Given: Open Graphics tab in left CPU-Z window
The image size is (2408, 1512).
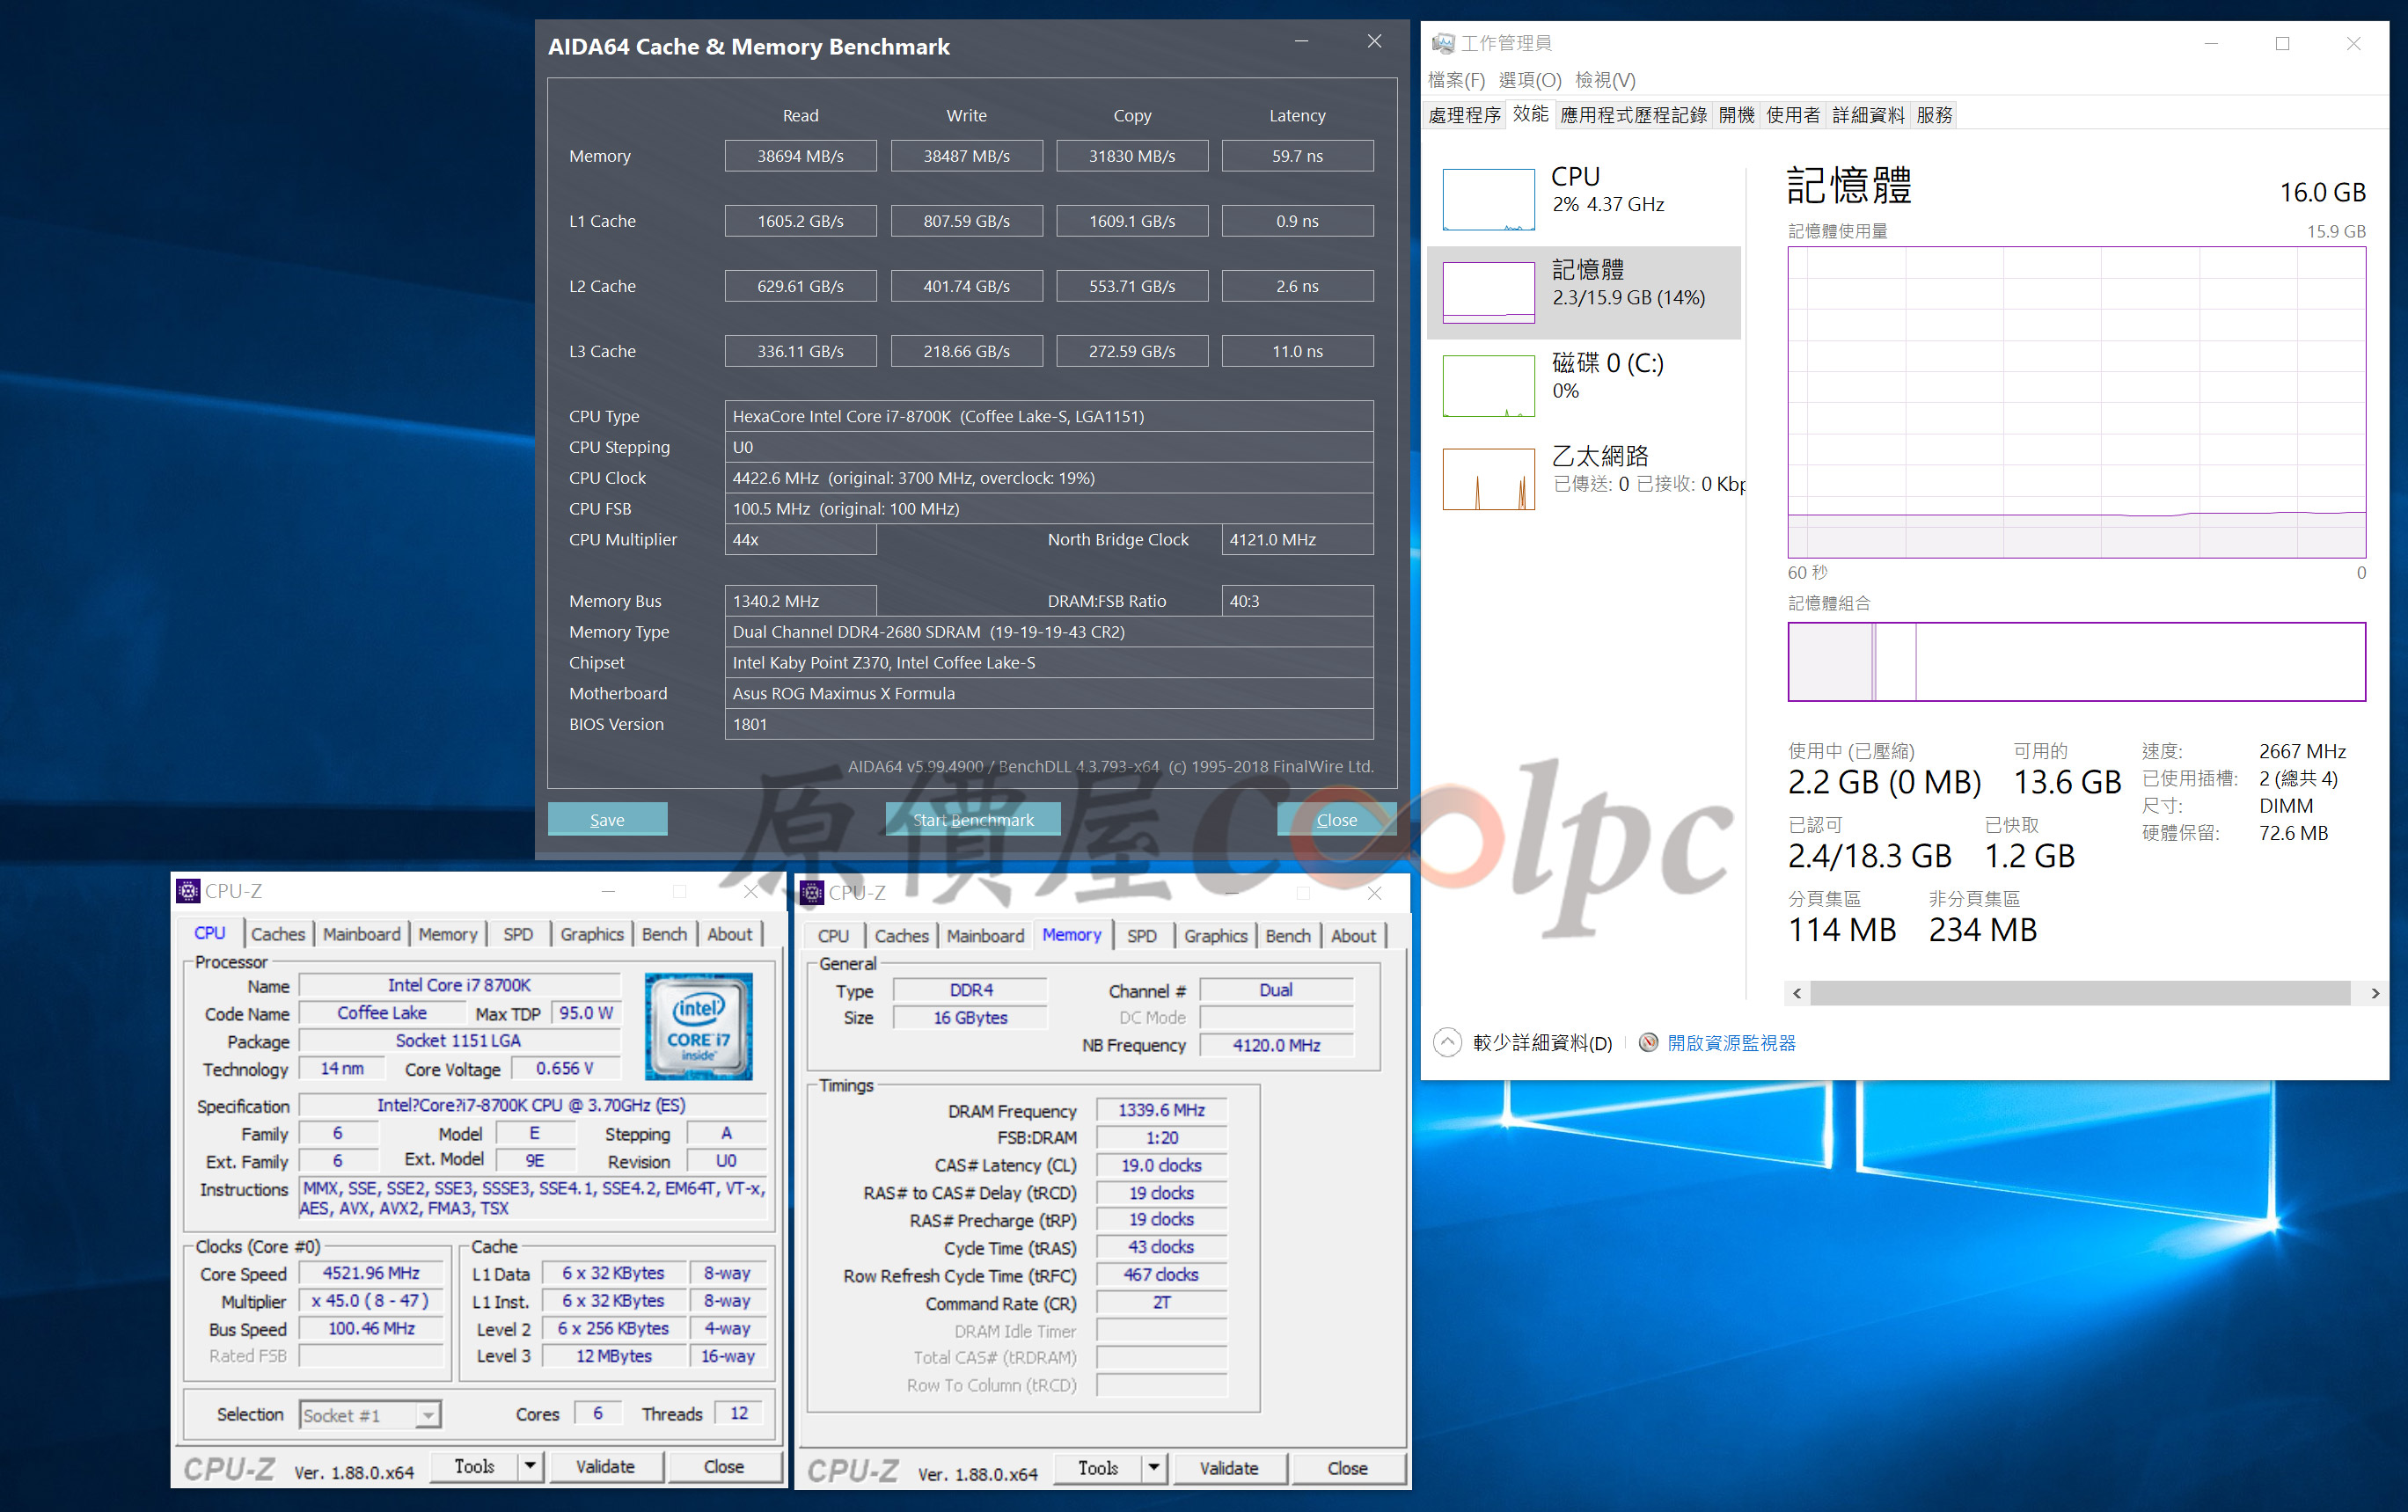Looking at the screenshot, I should coord(592,934).
